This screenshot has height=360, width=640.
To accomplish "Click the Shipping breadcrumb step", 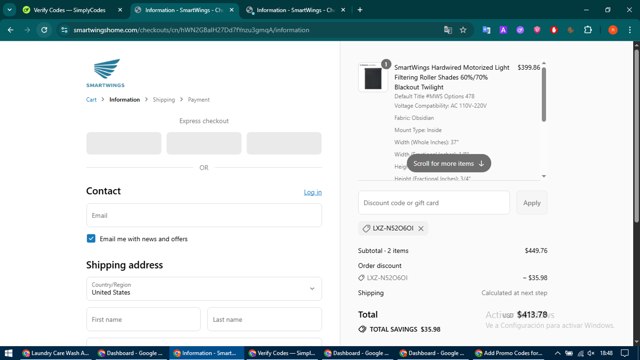I will pyautogui.click(x=164, y=100).
